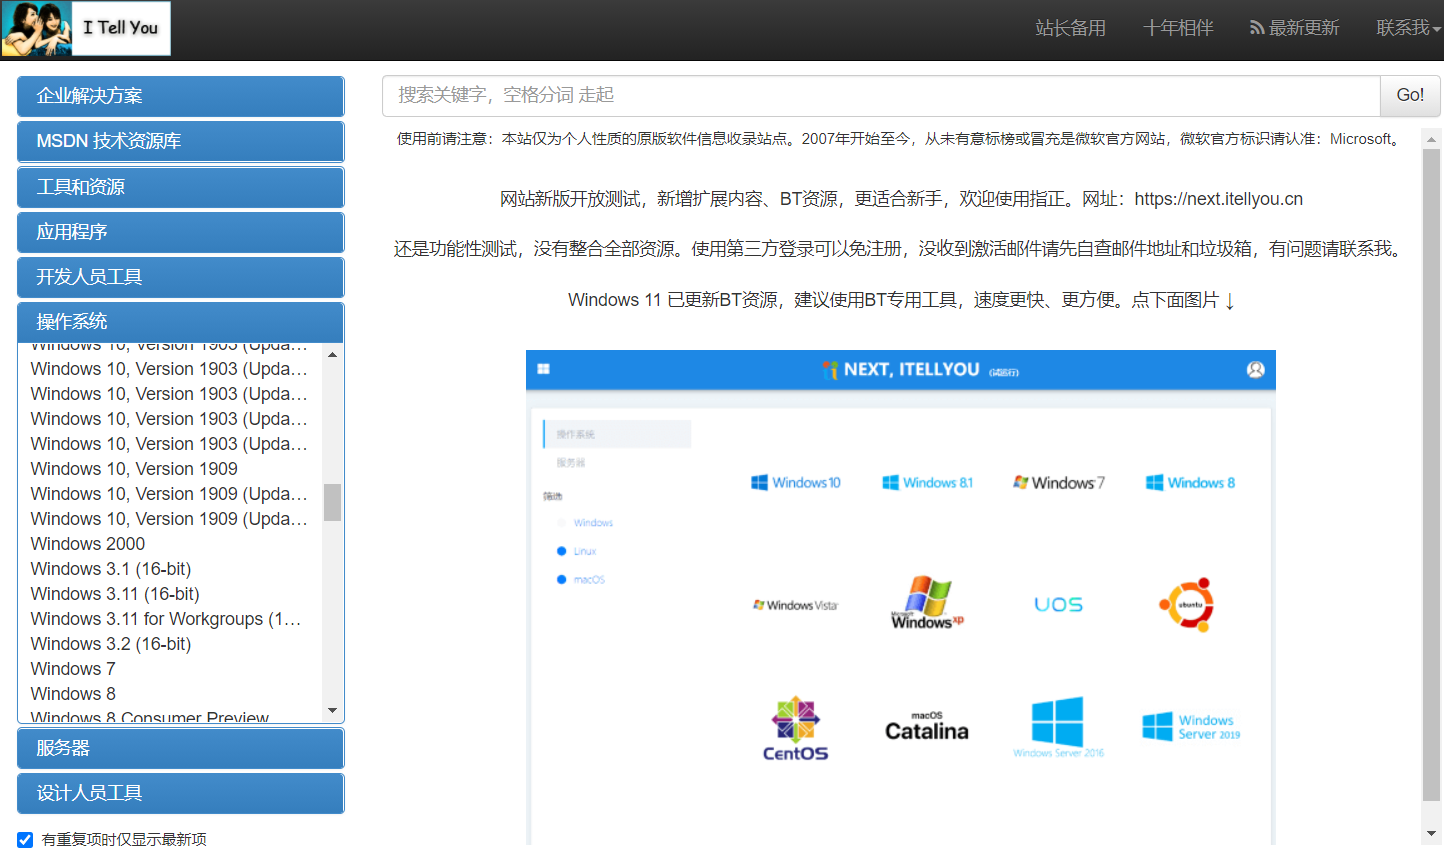Click the OS list scroll-down arrow
This screenshot has width=1444, height=857.
332,710
